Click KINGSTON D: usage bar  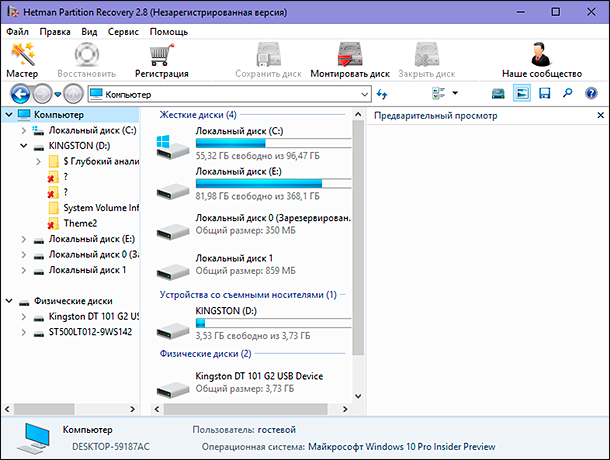pyautogui.click(x=273, y=323)
